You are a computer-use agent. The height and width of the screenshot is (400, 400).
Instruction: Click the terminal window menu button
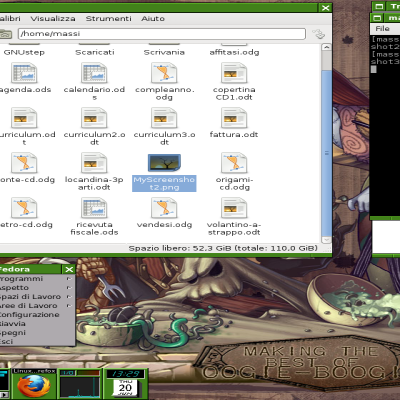(x=377, y=18)
